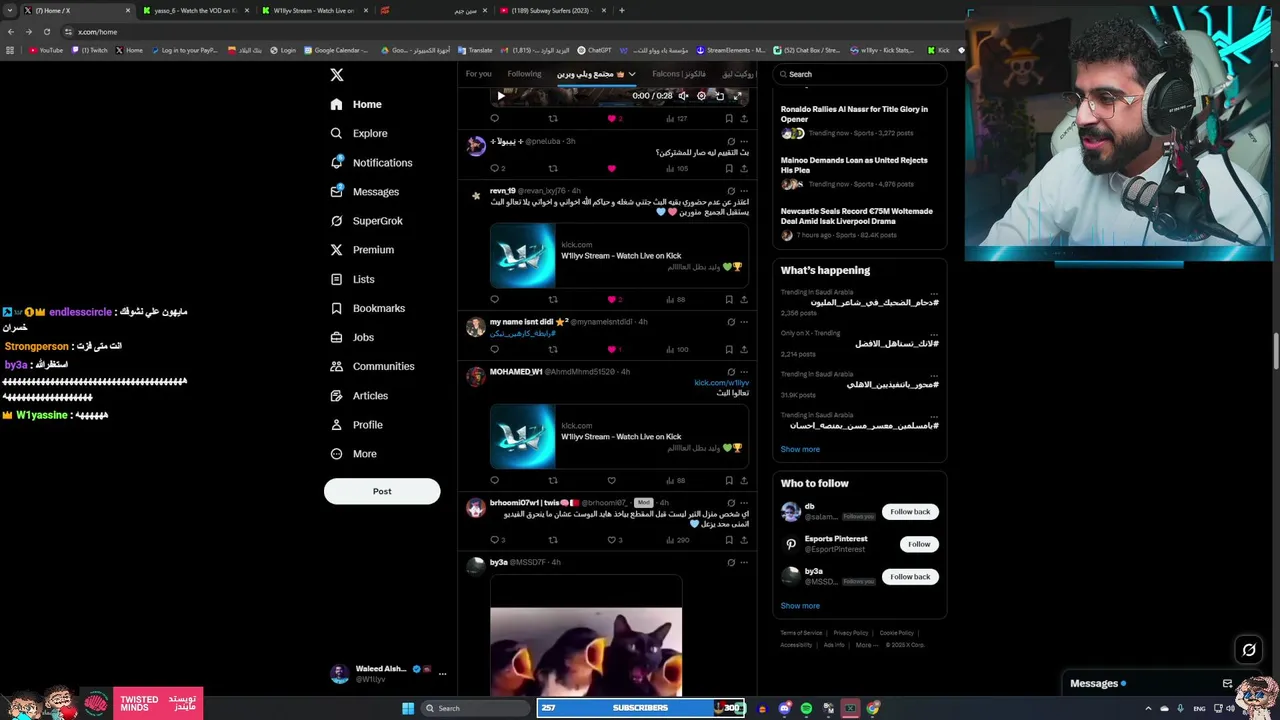
Task: Follow back by3a account
Action: coord(910,577)
